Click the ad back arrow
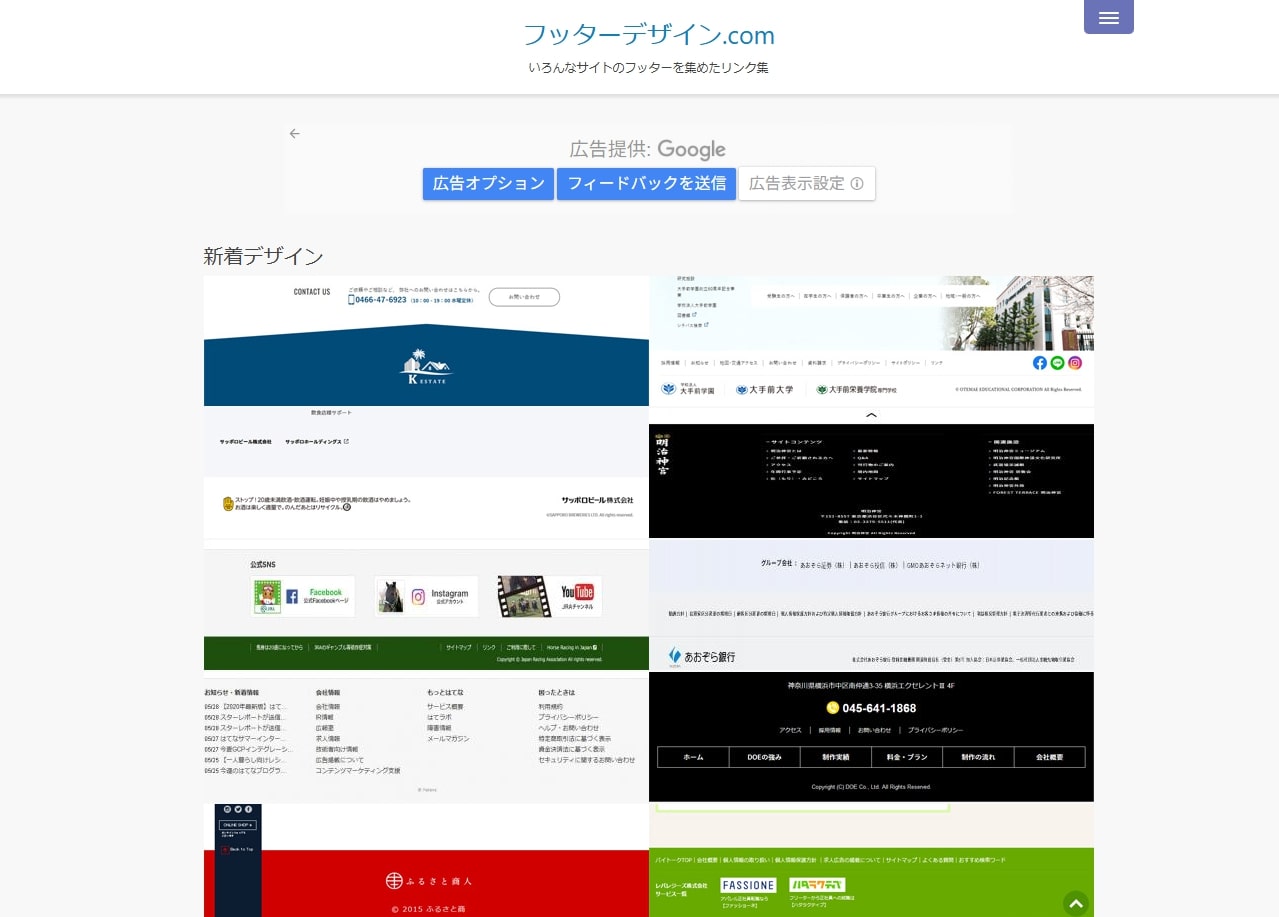The width and height of the screenshot is (1279, 917). point(294,134)
